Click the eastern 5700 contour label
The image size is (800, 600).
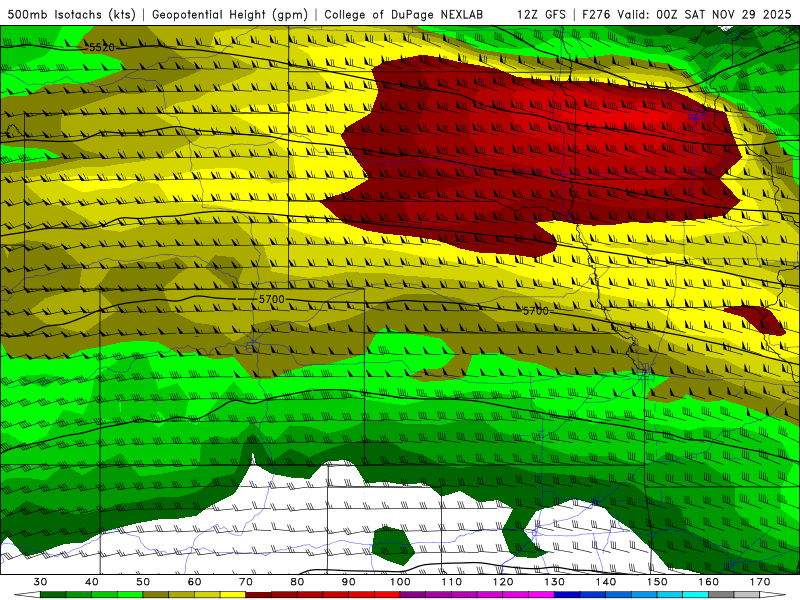[535, 311]
